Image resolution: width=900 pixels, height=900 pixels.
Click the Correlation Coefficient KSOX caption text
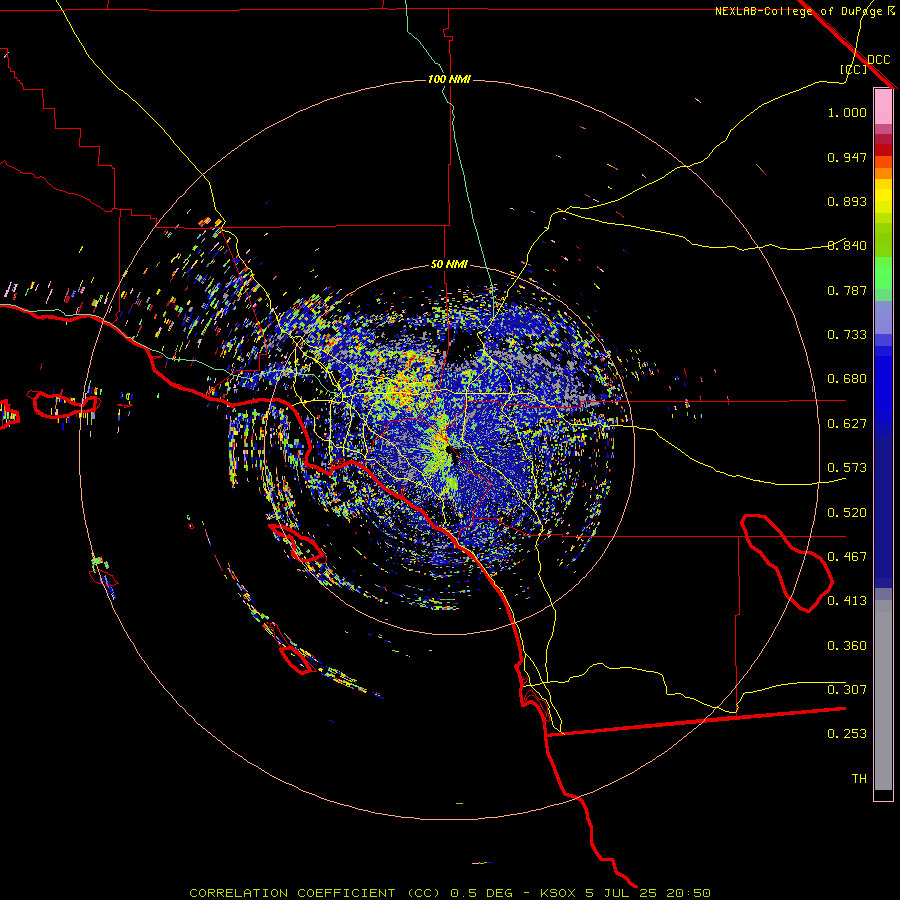tap(450, 893)
